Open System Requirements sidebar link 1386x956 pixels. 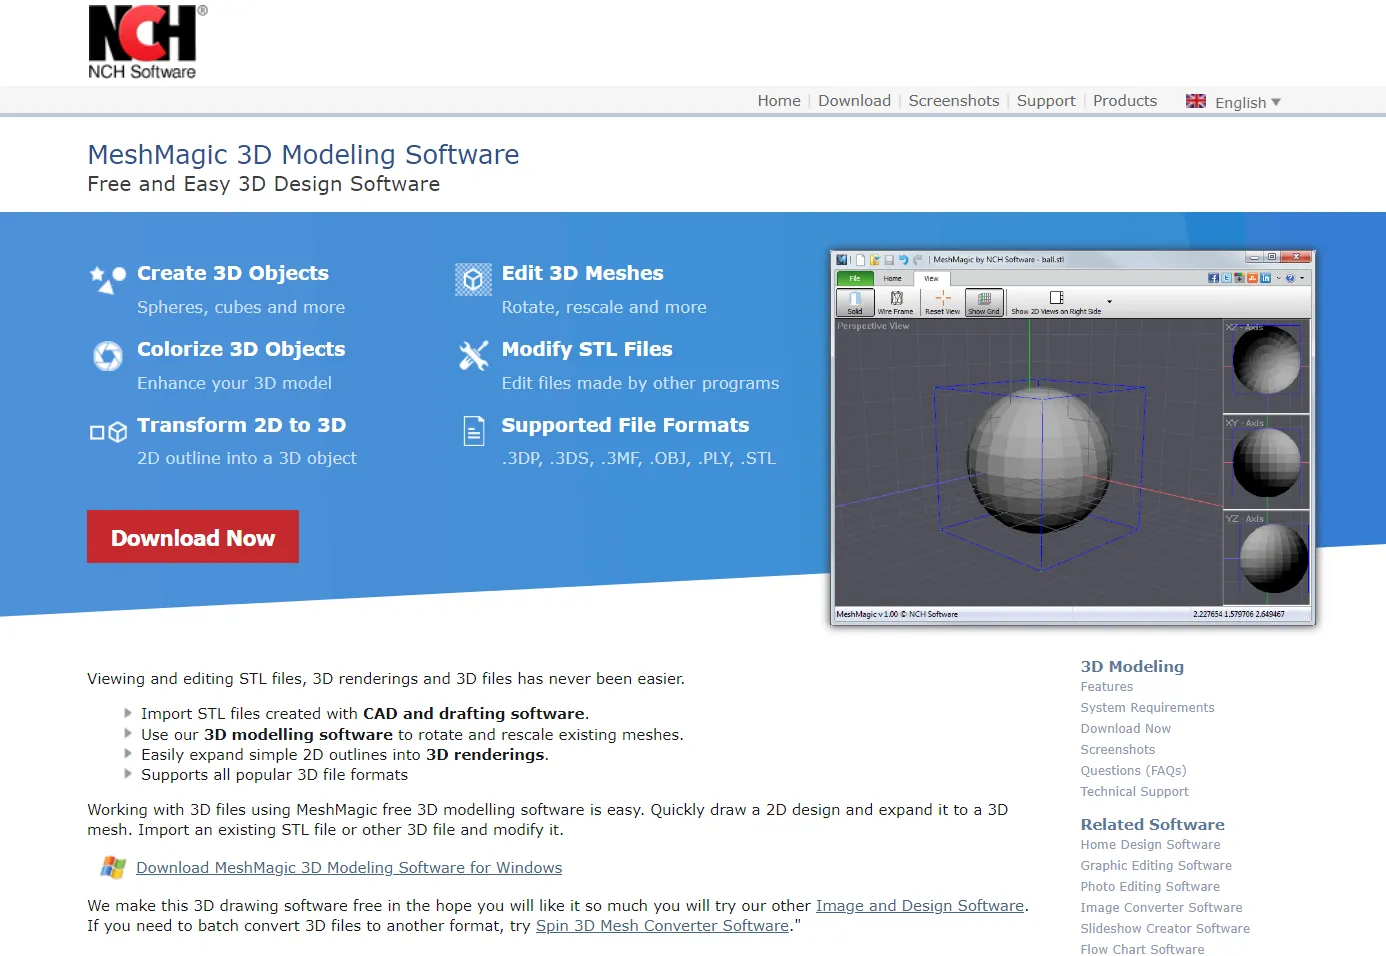point(1147,708)
